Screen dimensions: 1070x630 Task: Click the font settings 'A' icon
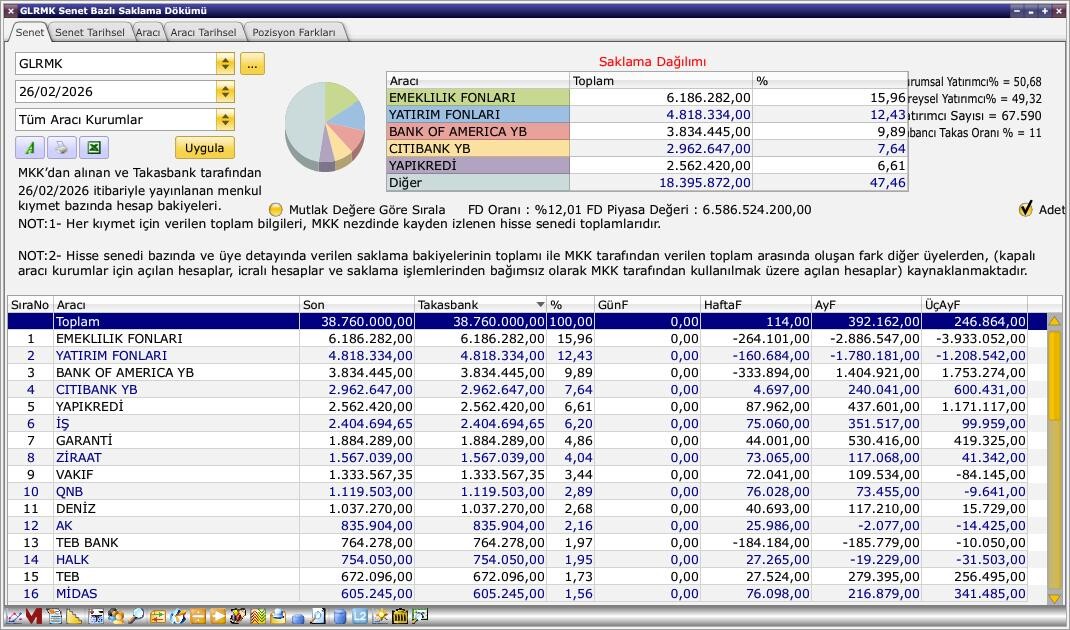pyautogui.click(x=29, y=148)
